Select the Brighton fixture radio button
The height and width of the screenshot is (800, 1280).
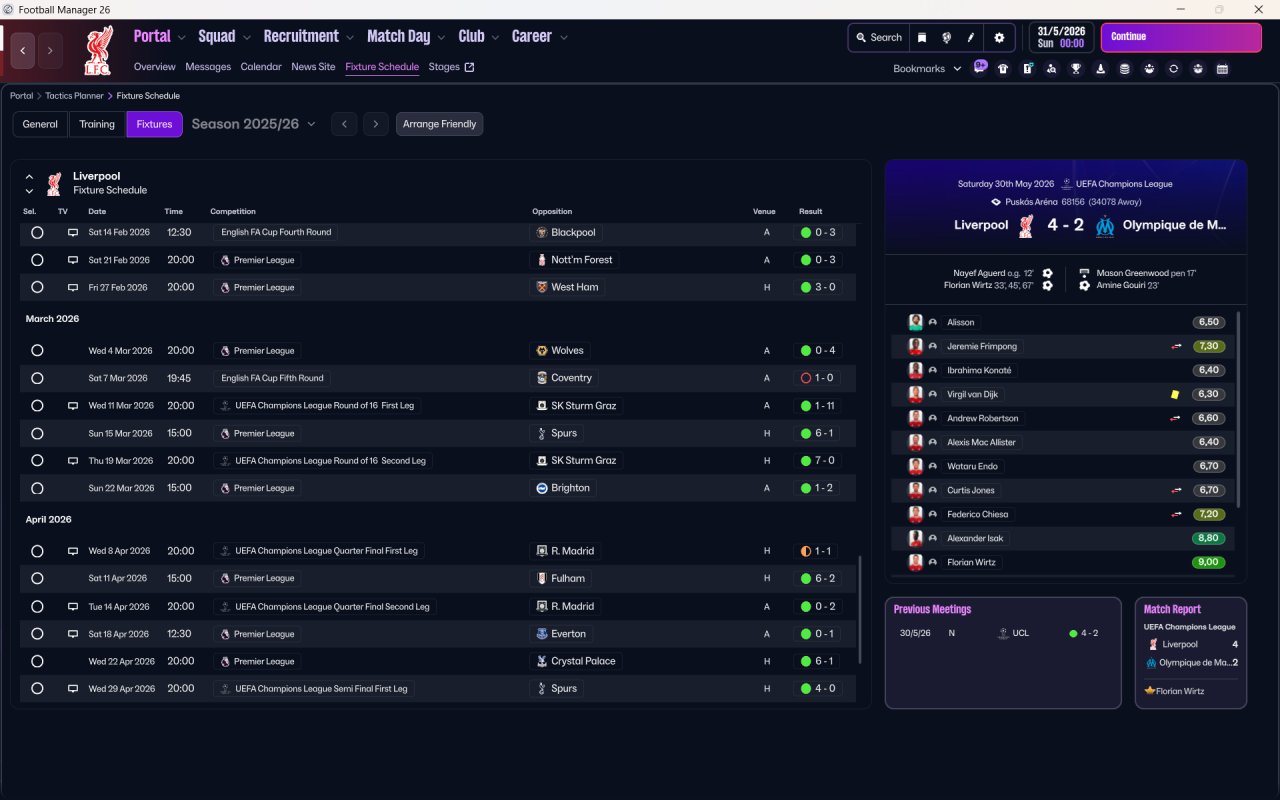37,488
